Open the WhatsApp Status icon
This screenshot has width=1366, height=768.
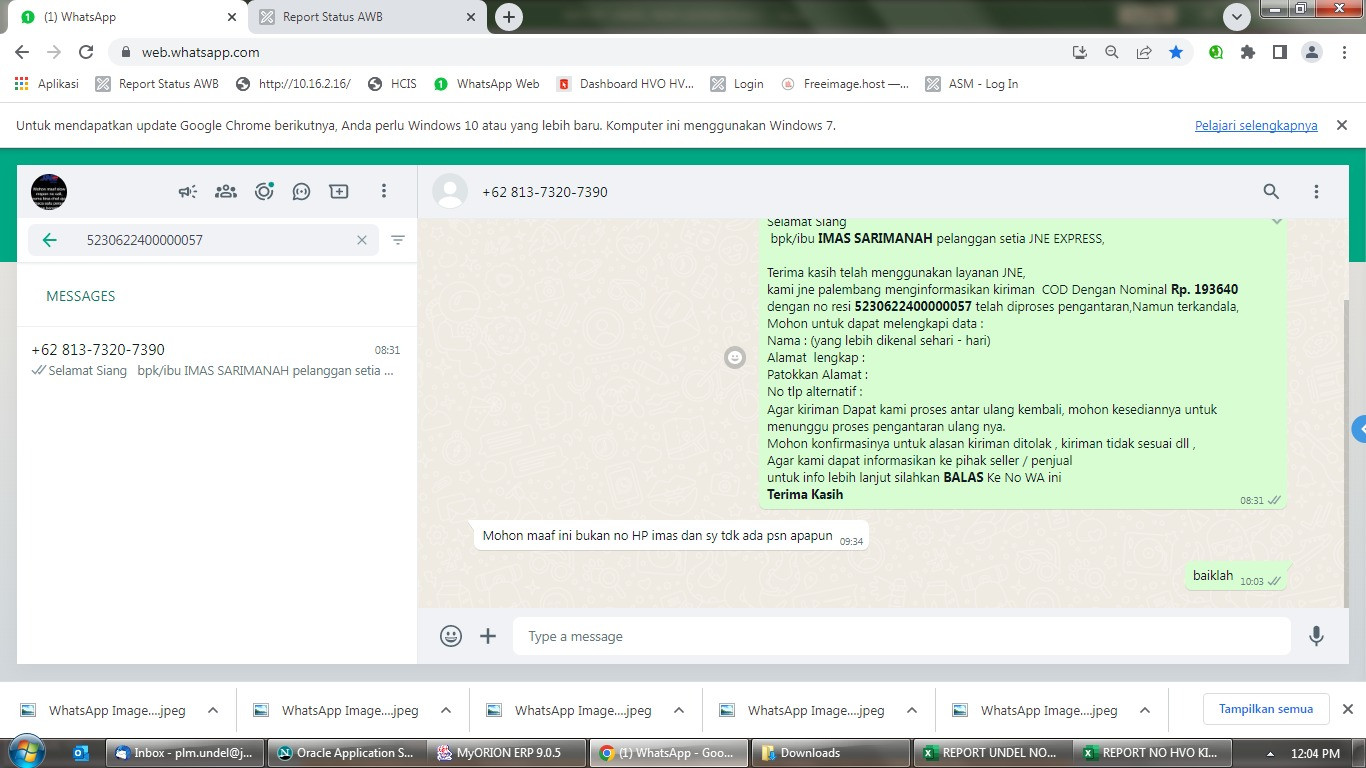(x=264, y=191)
